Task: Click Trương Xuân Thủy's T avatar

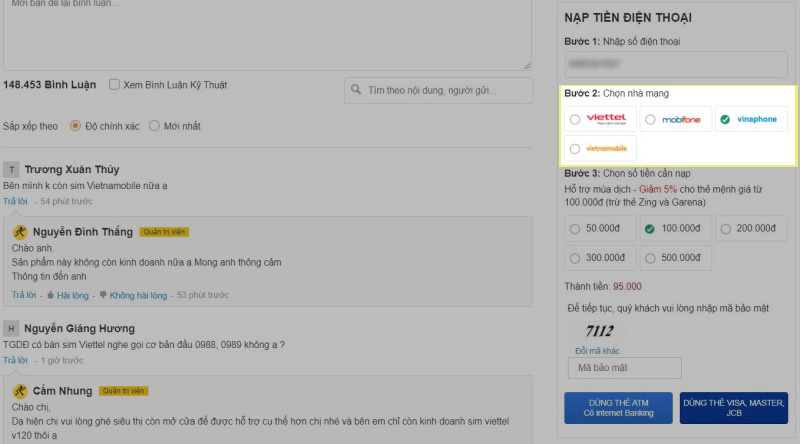Action: coord(11,169)
